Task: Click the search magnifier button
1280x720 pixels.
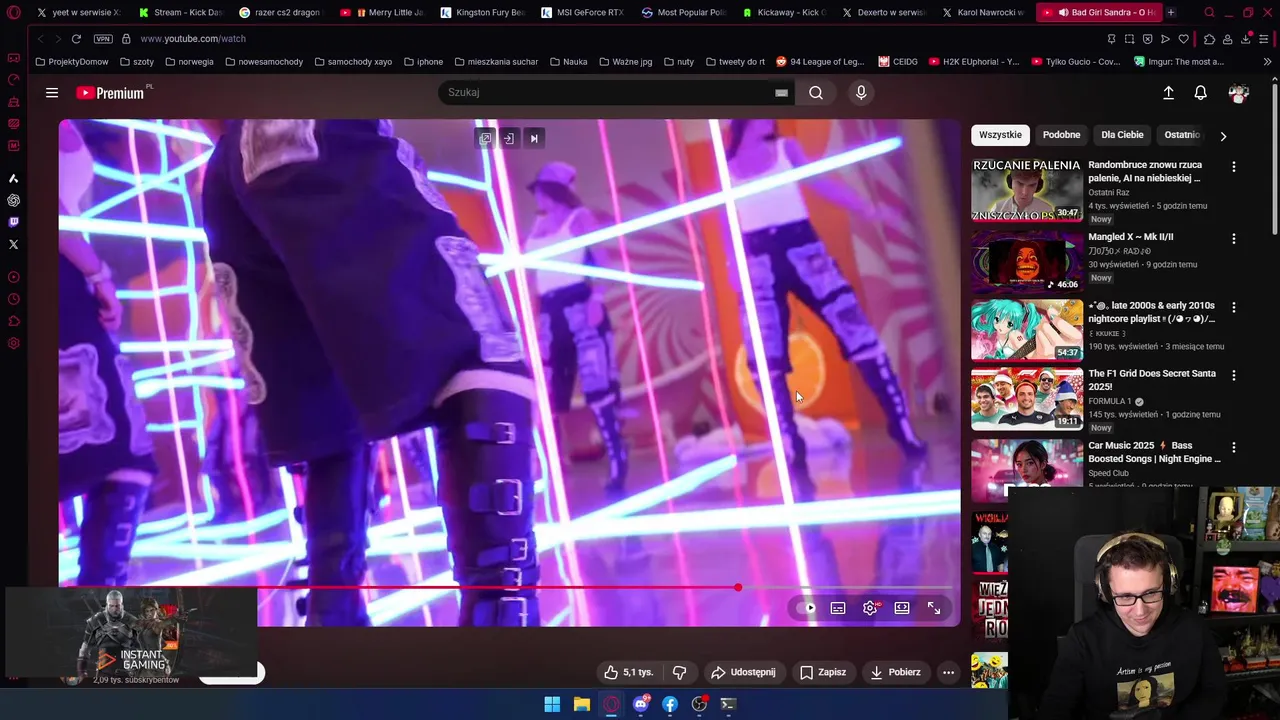Action: [816, 92]
